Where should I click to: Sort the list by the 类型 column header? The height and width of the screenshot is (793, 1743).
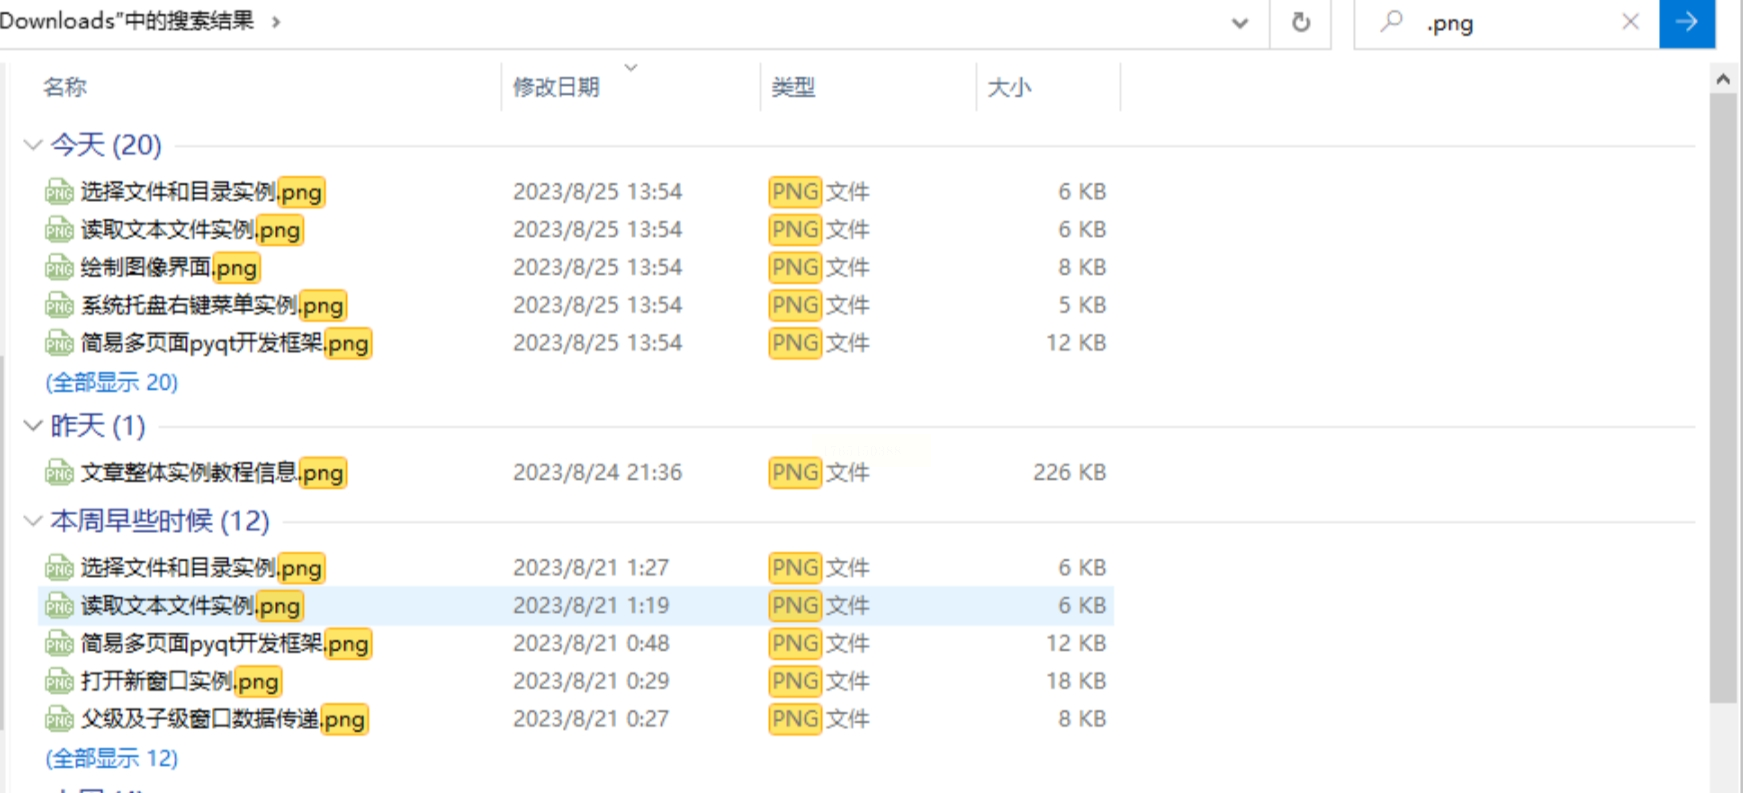(x=793, y=88)
